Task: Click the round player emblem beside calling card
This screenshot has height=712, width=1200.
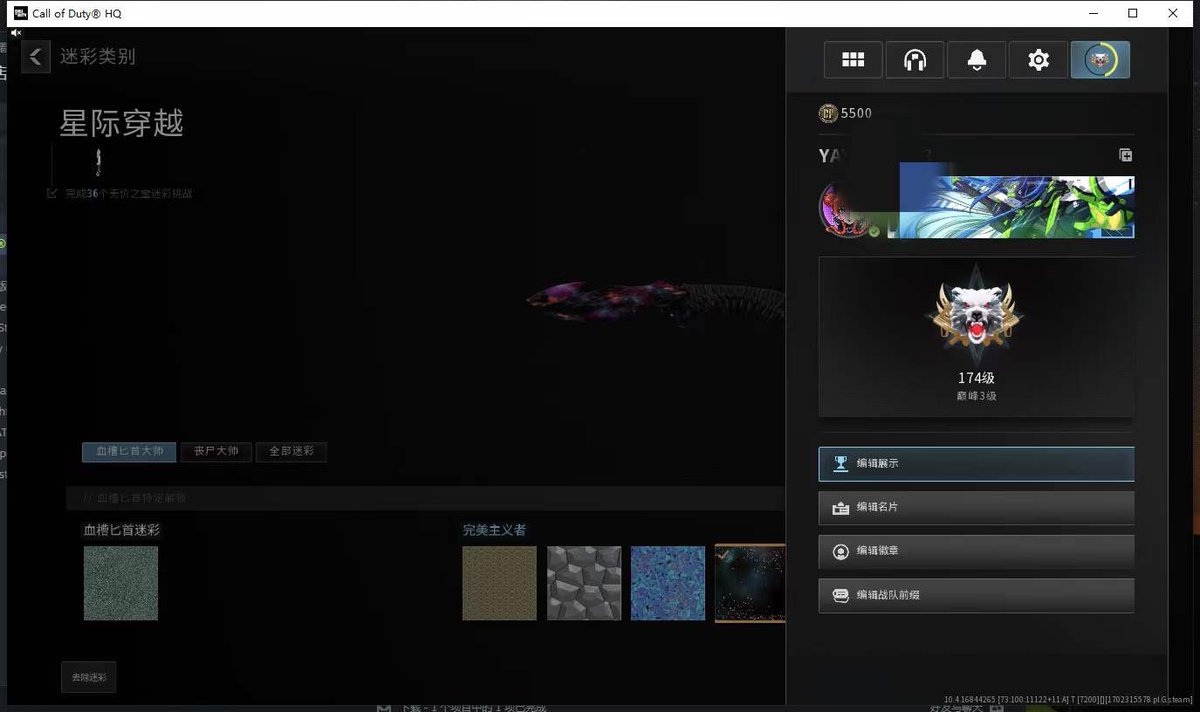Action: [850, 210]
